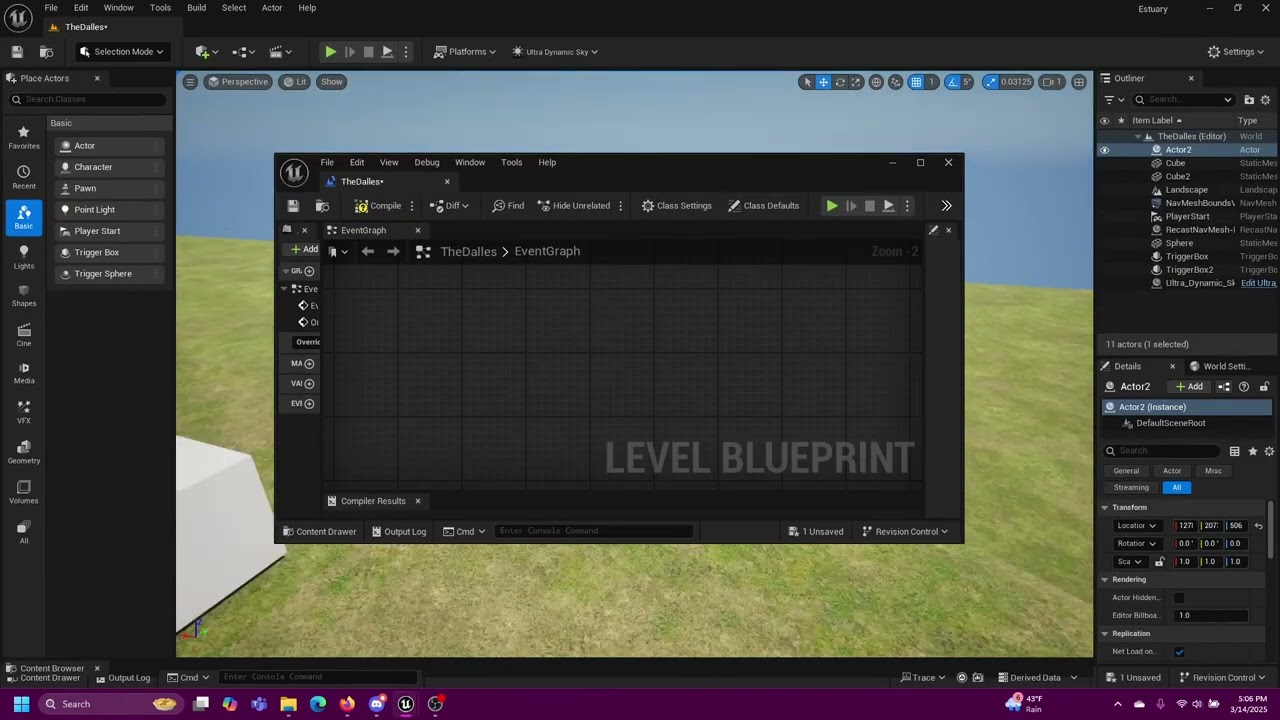Toggle viewport layout maximize icon
The image size is (1280, 720).
click(x=1079, y=82)
